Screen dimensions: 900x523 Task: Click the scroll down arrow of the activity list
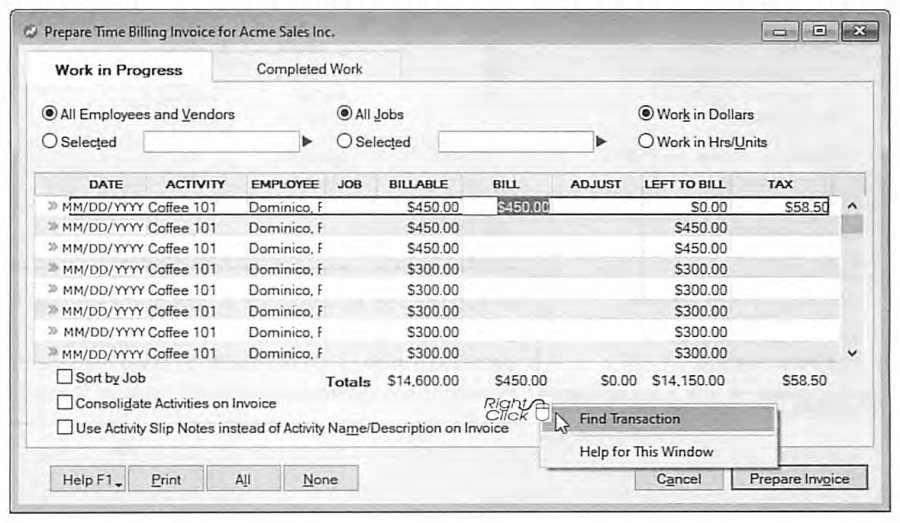(x=852, y=353)
